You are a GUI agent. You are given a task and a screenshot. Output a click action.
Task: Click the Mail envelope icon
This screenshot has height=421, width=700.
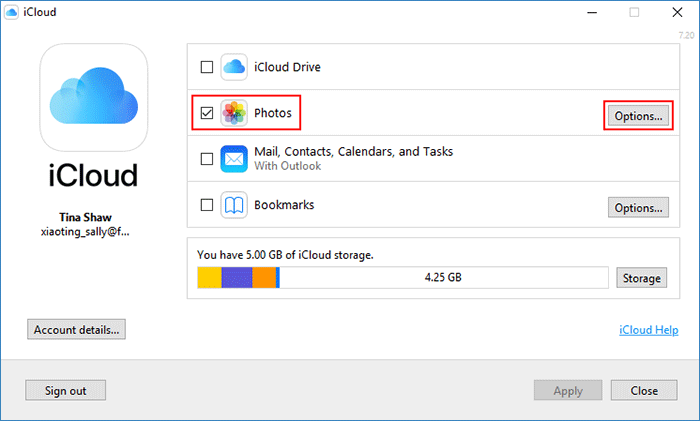[234, 159]
